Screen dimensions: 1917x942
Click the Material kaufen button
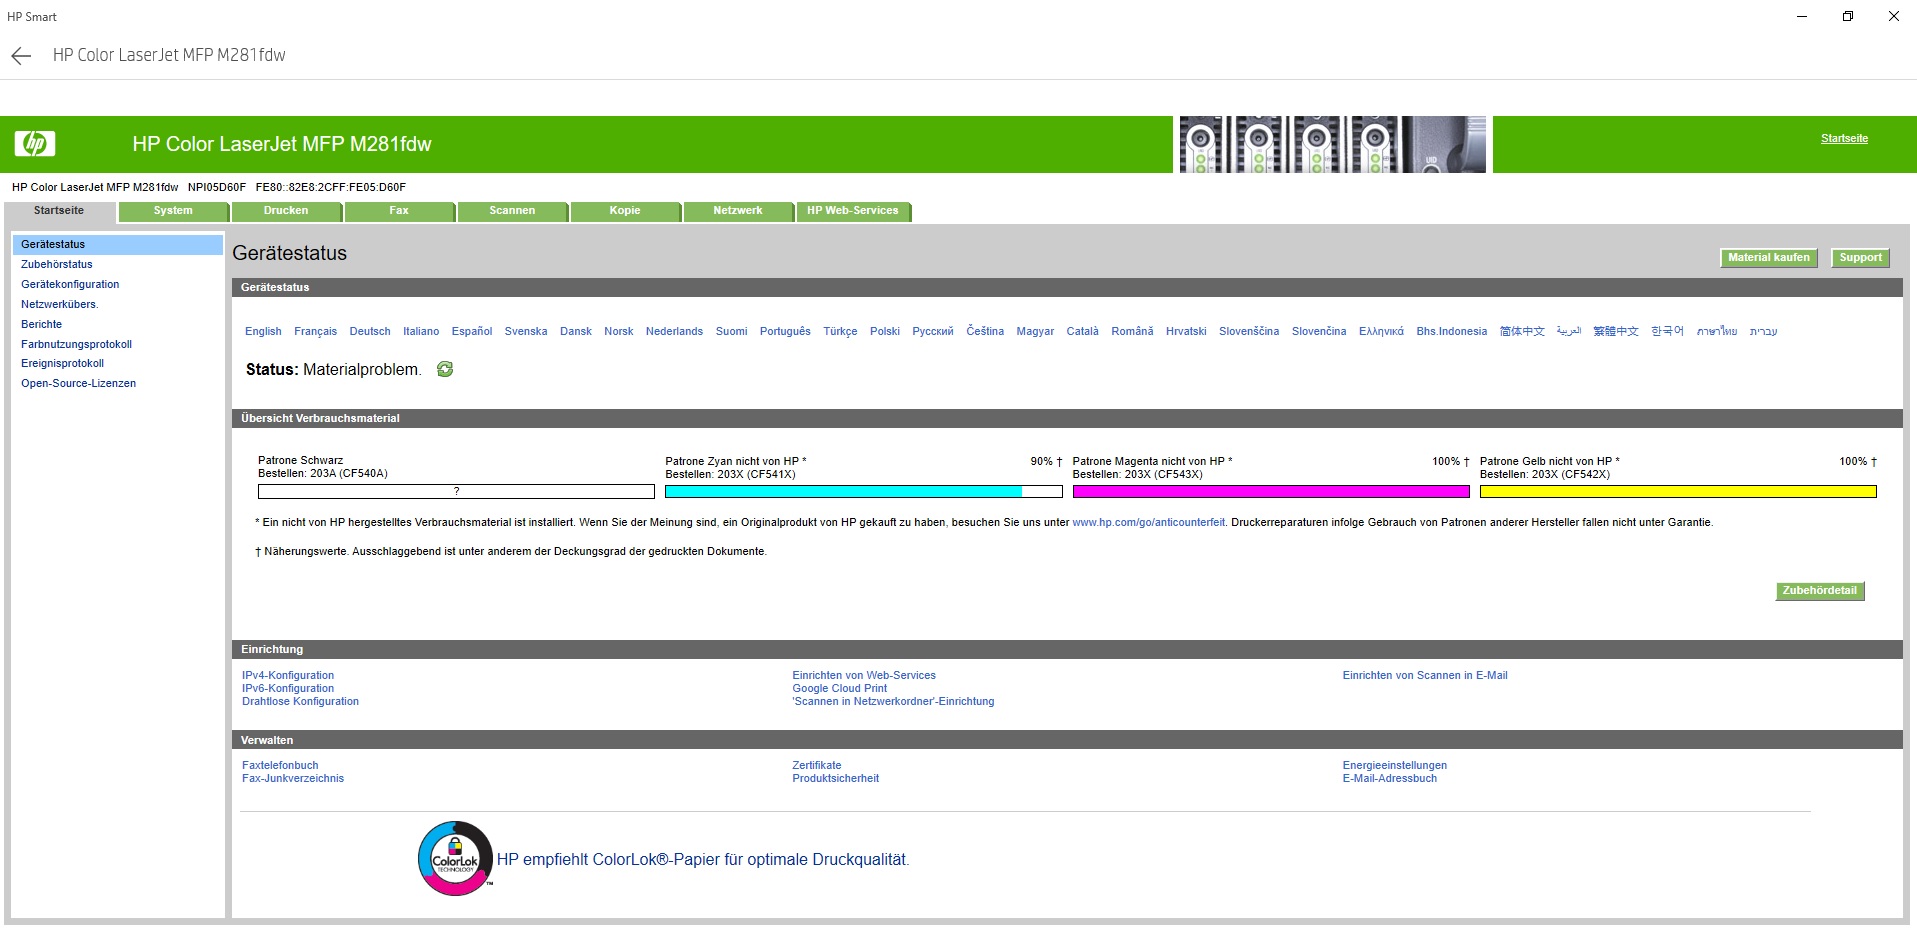pyautogui.click(x=1768, y=258)
